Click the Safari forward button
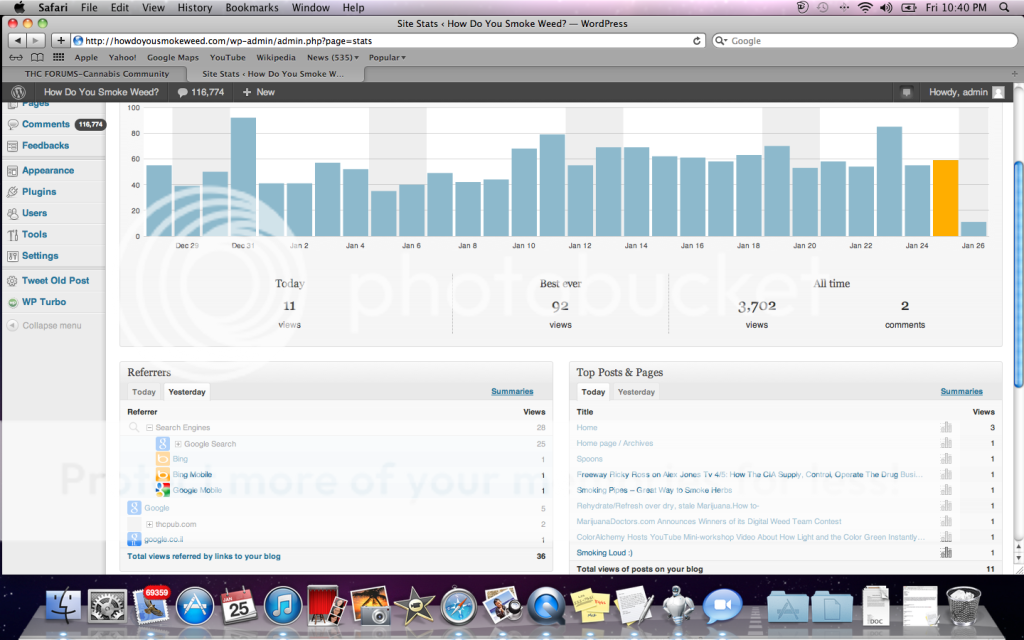1024x640 pixels. pos(36,40)
